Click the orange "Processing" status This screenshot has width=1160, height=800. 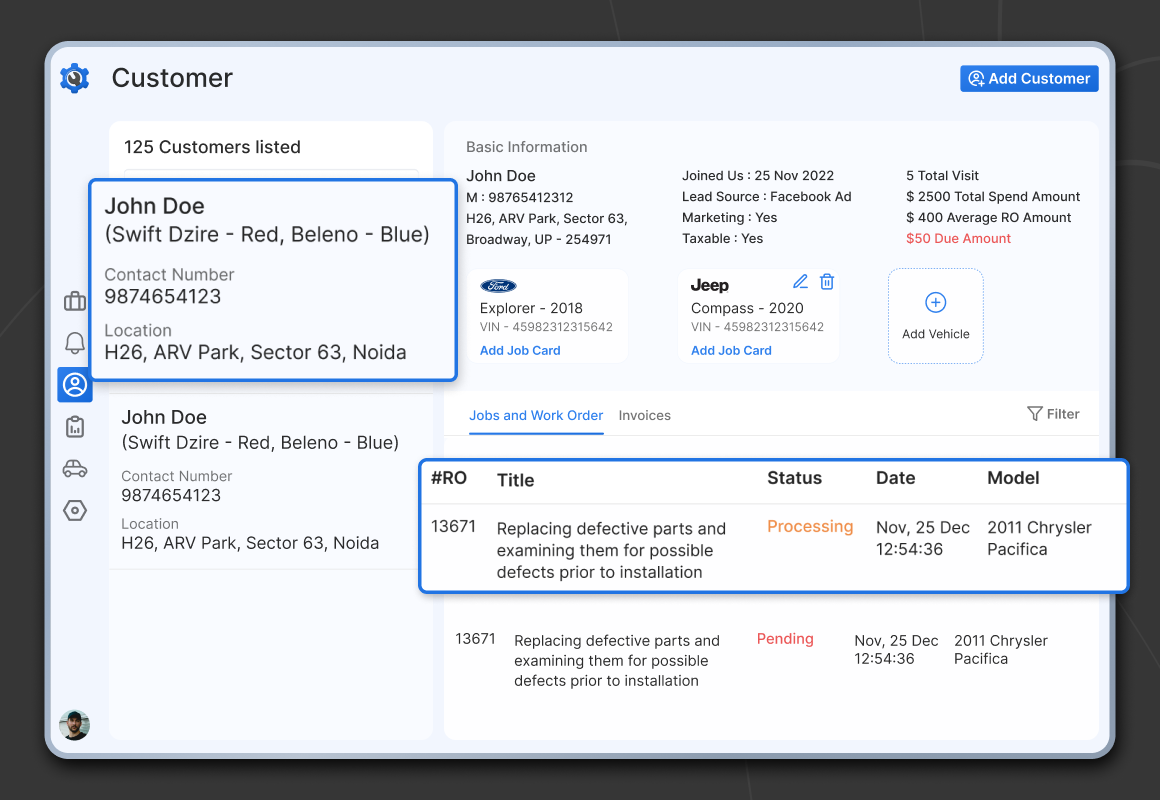pos(810,527)
